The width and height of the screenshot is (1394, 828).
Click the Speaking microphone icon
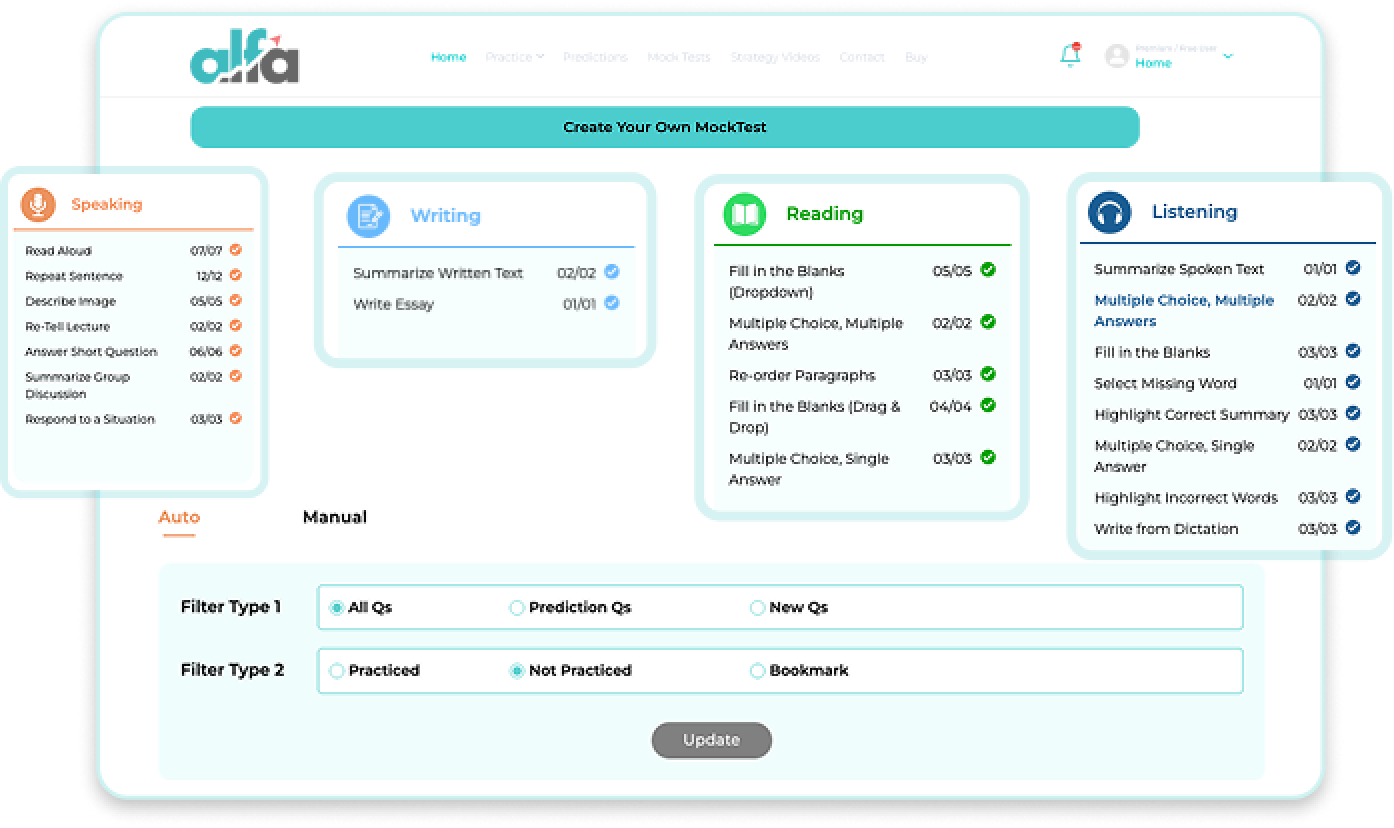click(x=38, y=204)
